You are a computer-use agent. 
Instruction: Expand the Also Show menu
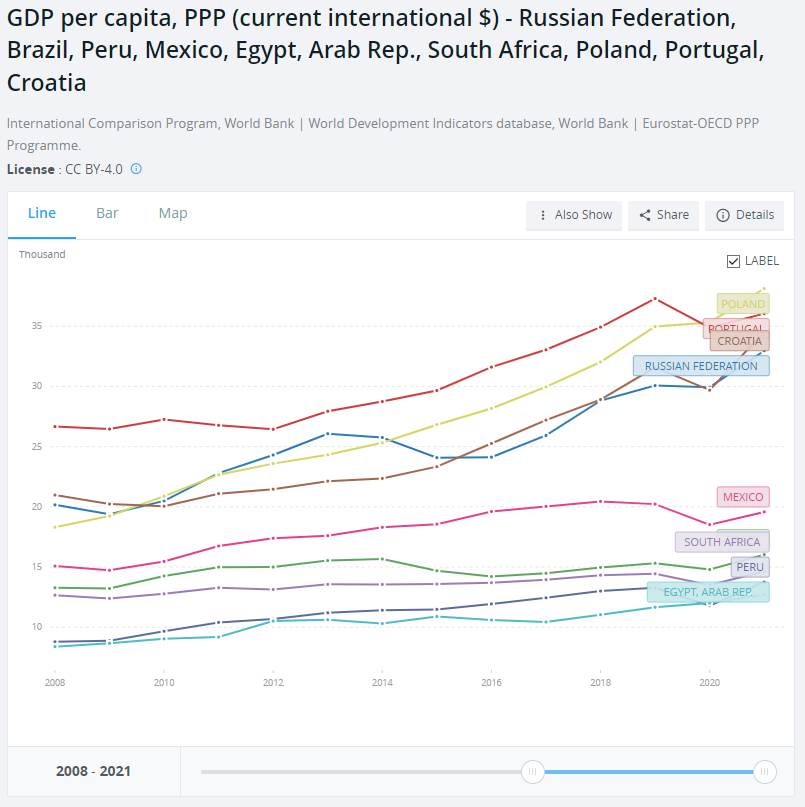(x=574, y=215)
